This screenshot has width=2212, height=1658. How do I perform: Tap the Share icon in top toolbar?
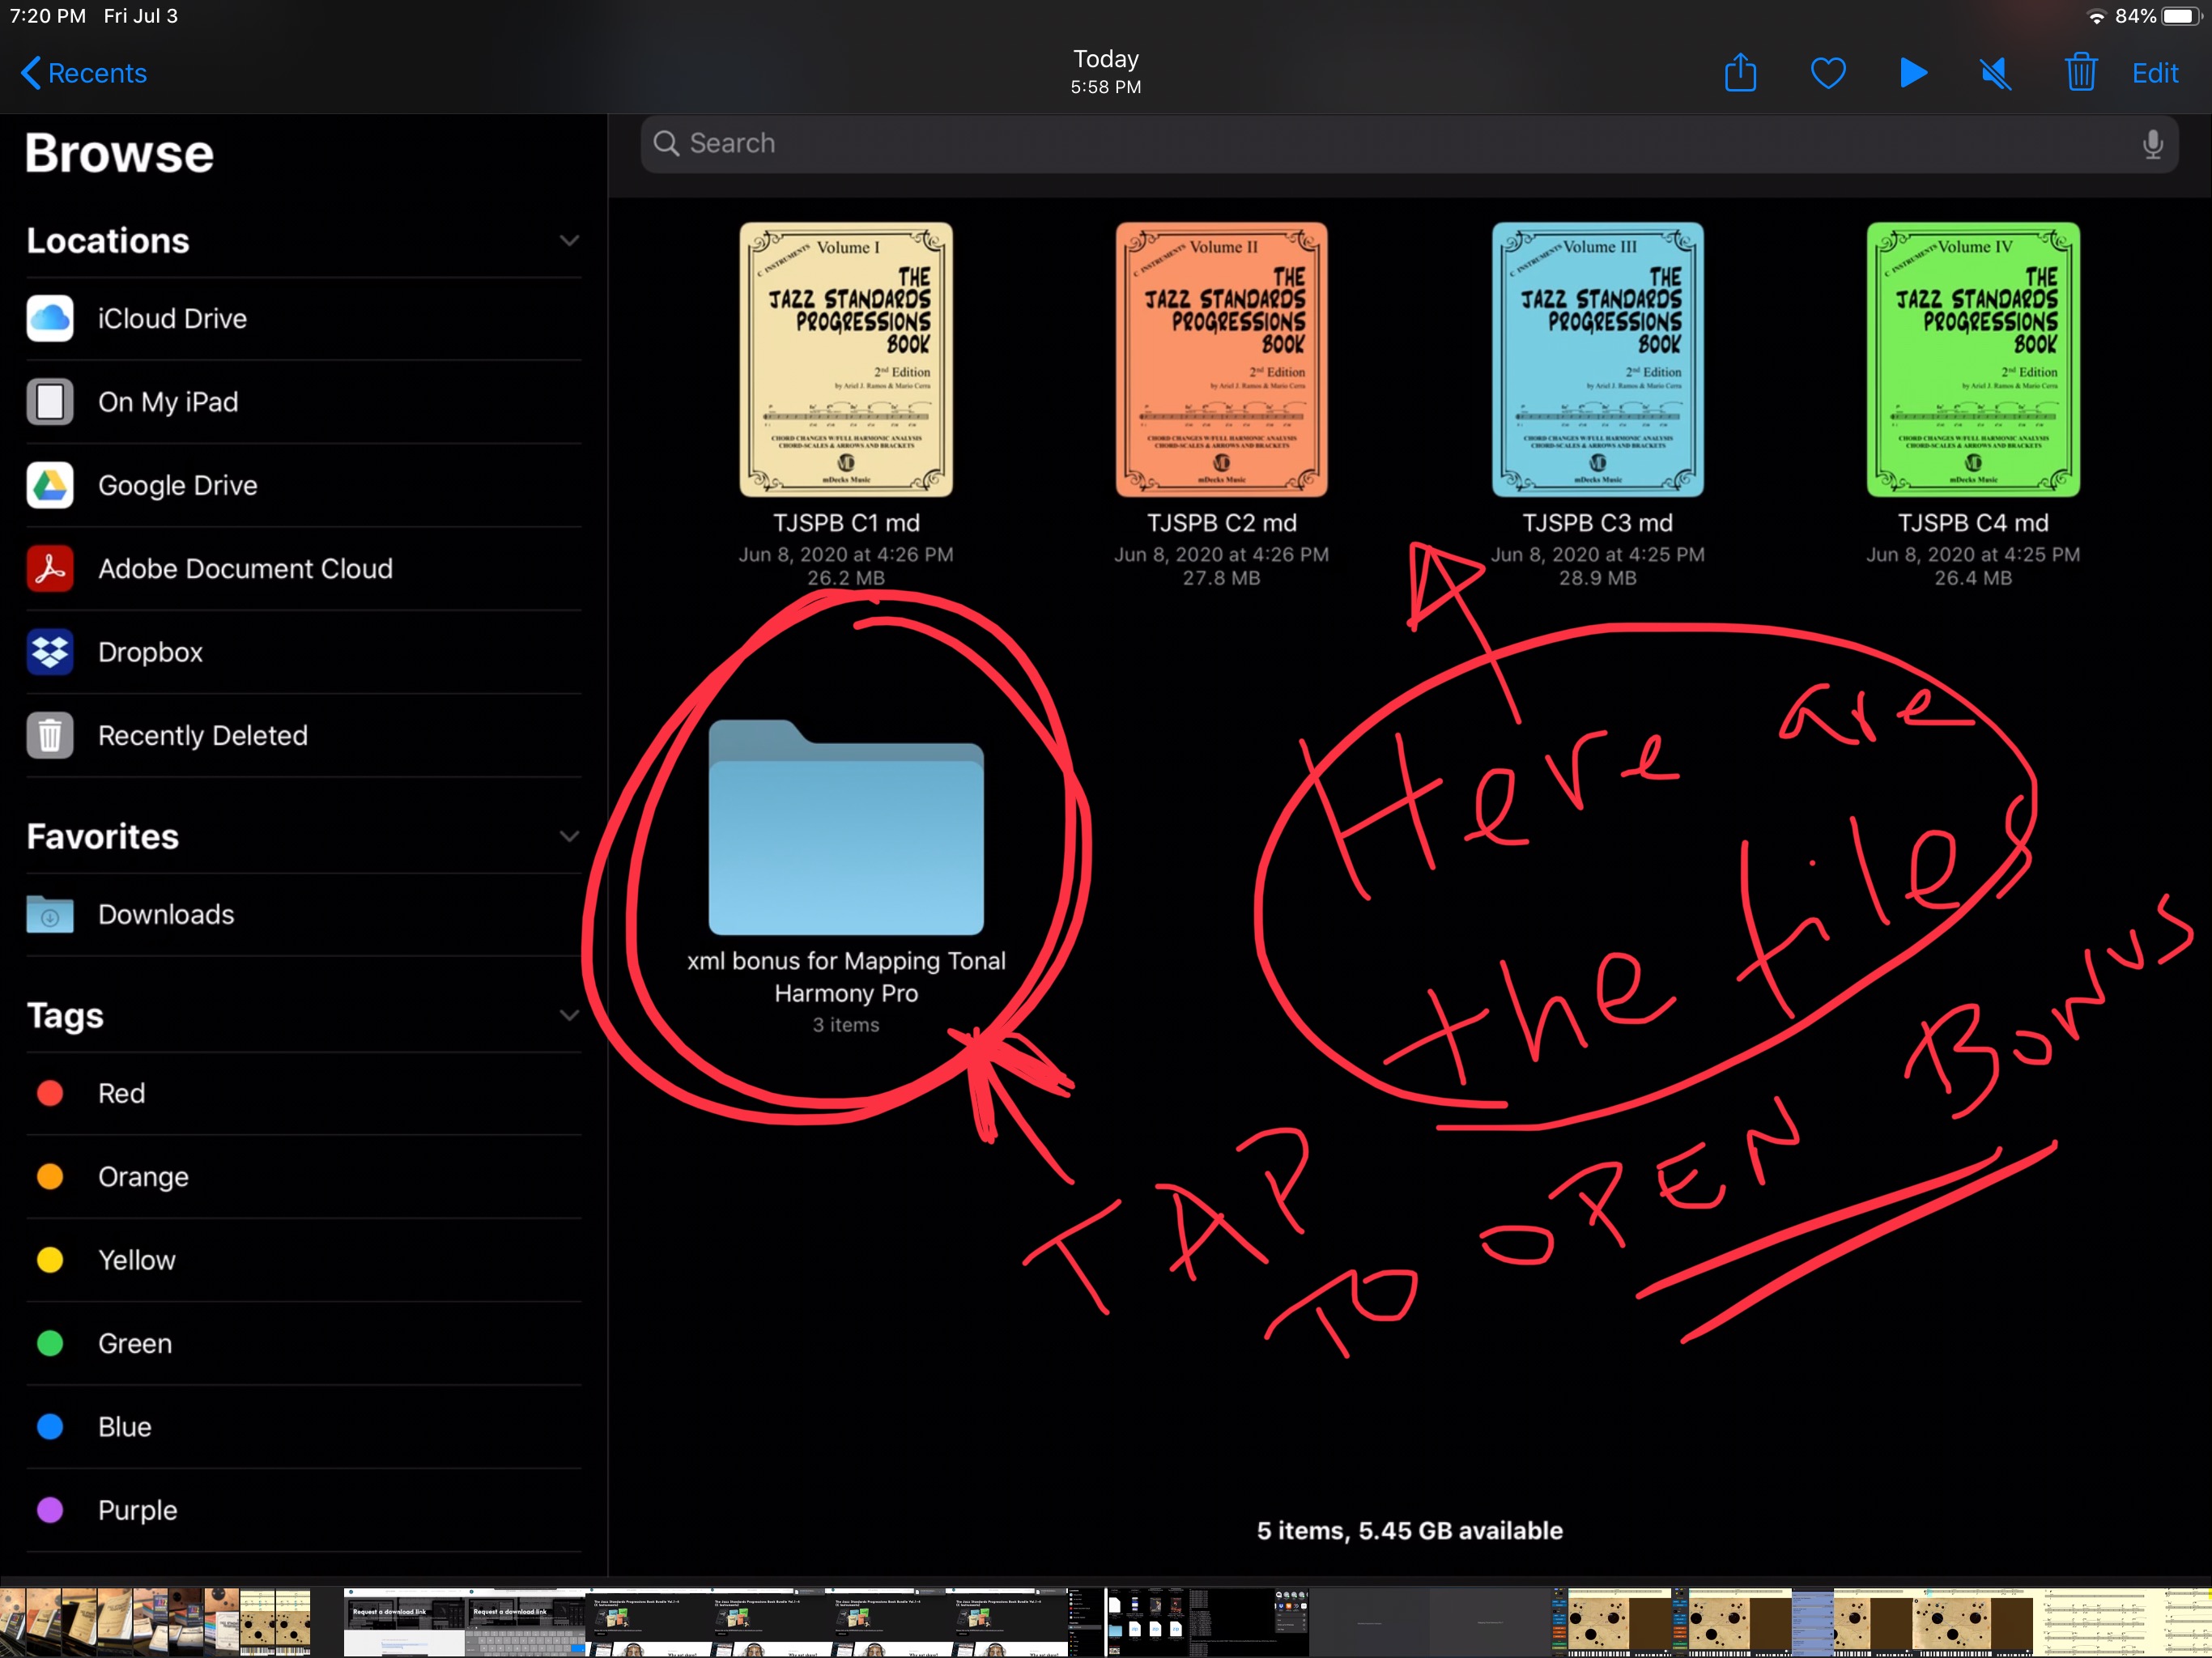tap(1740, 73)
